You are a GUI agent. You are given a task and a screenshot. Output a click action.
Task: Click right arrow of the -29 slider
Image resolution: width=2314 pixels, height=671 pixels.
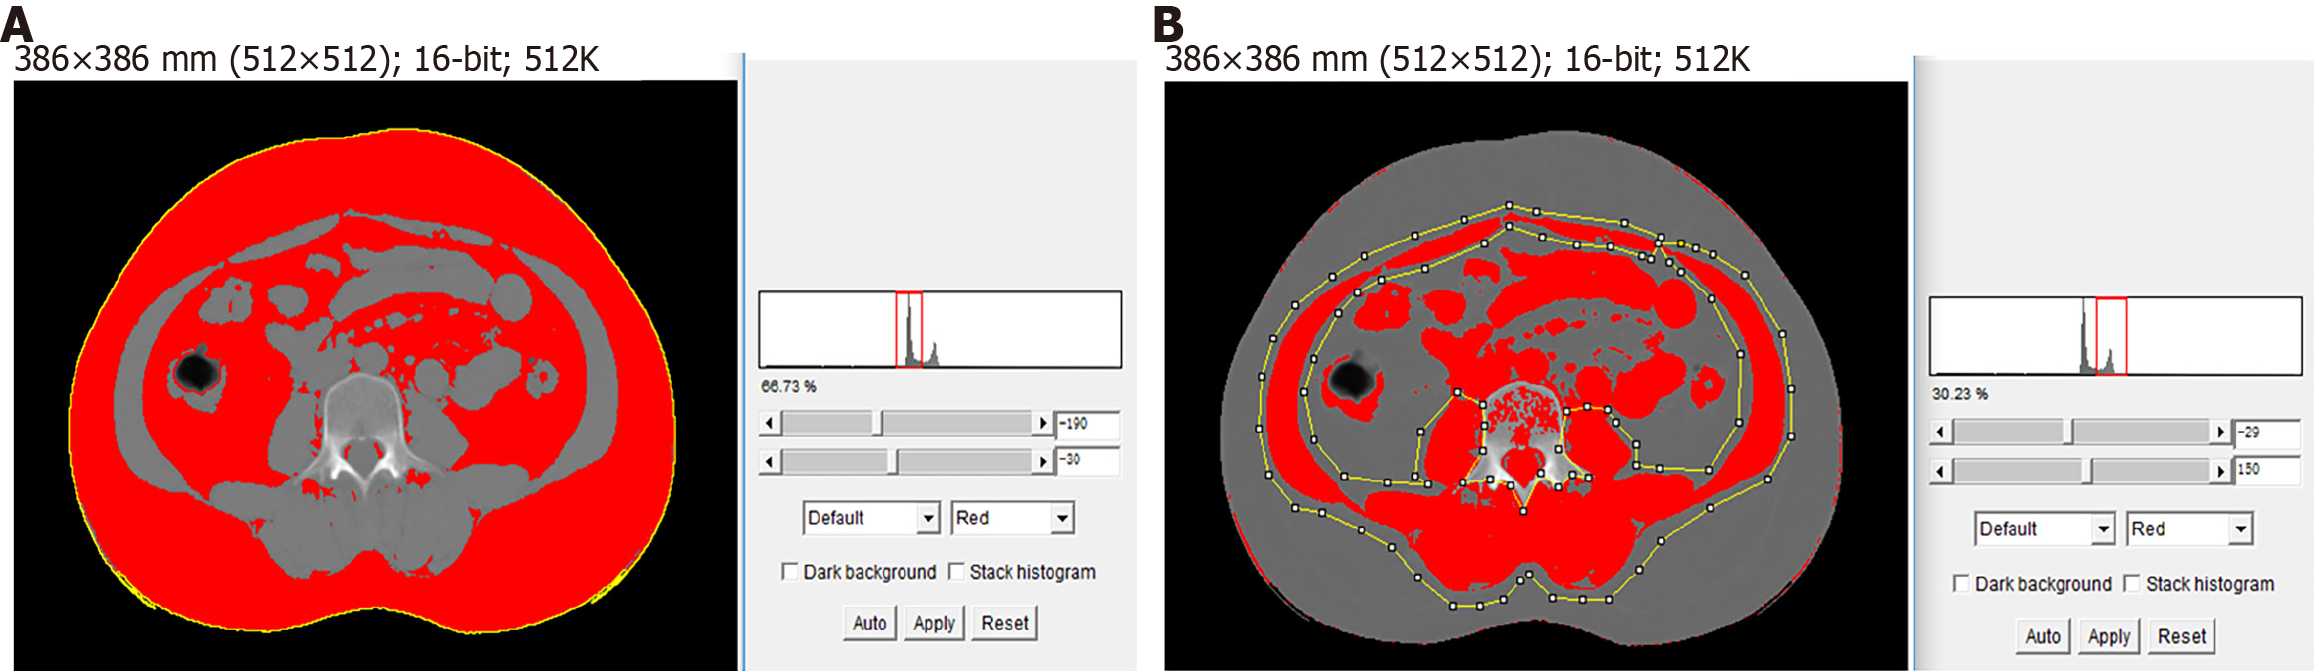2221,432
